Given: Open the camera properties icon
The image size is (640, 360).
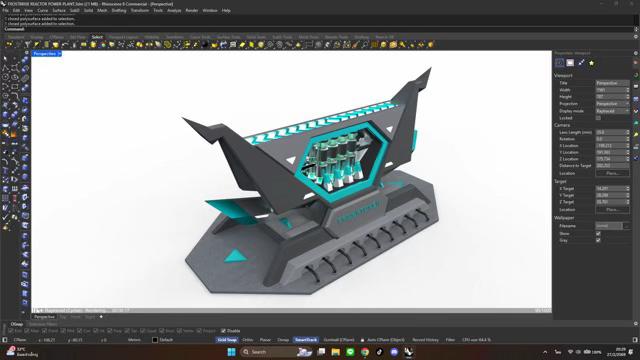Looking at the screenshot, I should 560,62.
